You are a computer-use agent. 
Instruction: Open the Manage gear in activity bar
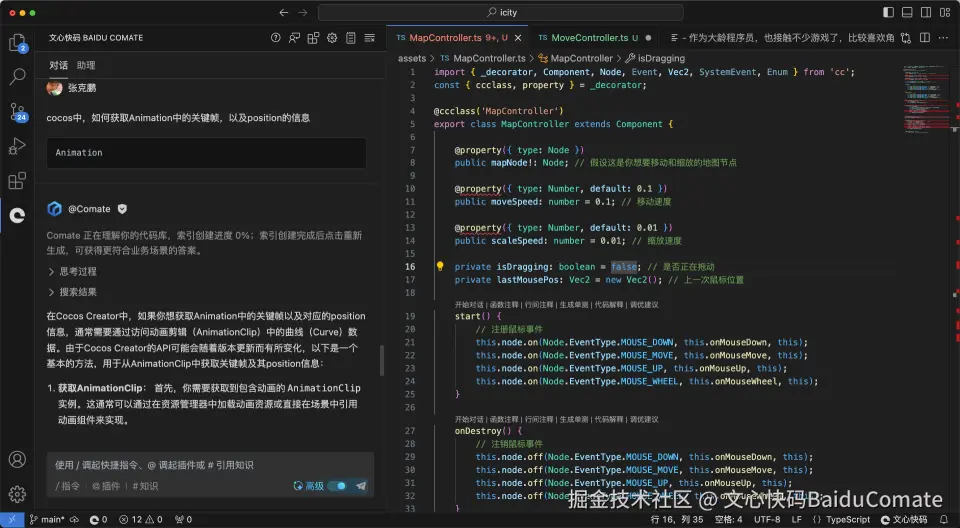pyautogui.click(x=17, y=494)
